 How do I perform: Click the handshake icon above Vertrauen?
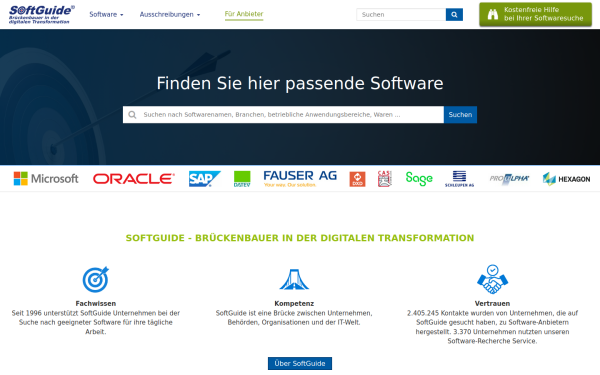coord(492,279)
